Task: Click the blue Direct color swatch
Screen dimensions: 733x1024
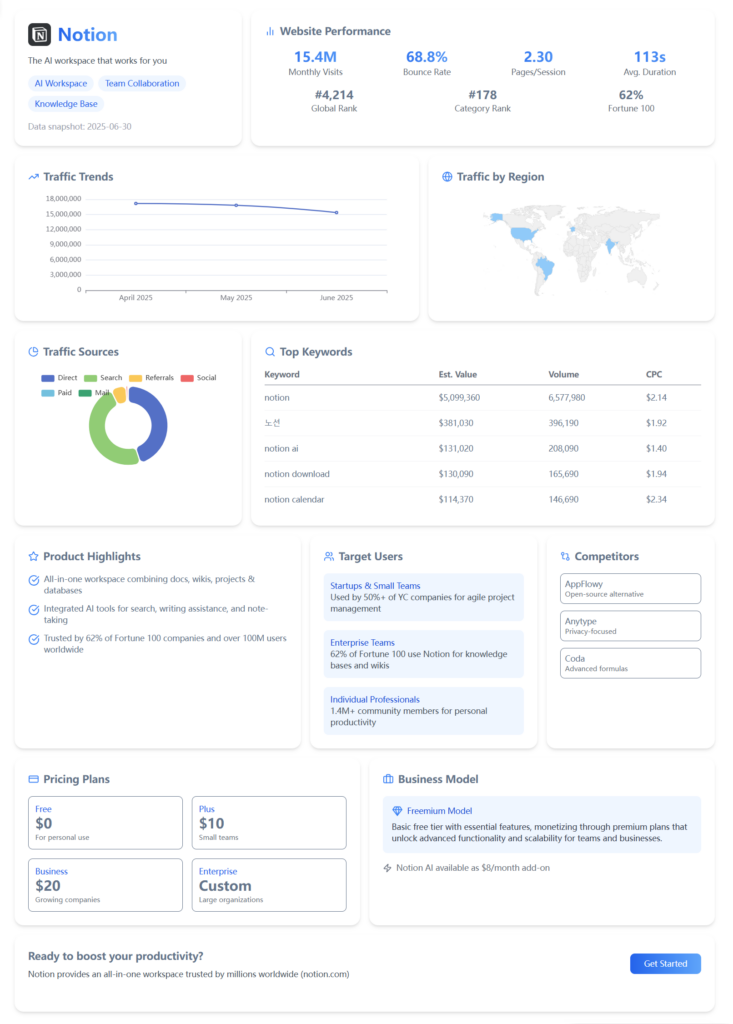Action: 47,378
